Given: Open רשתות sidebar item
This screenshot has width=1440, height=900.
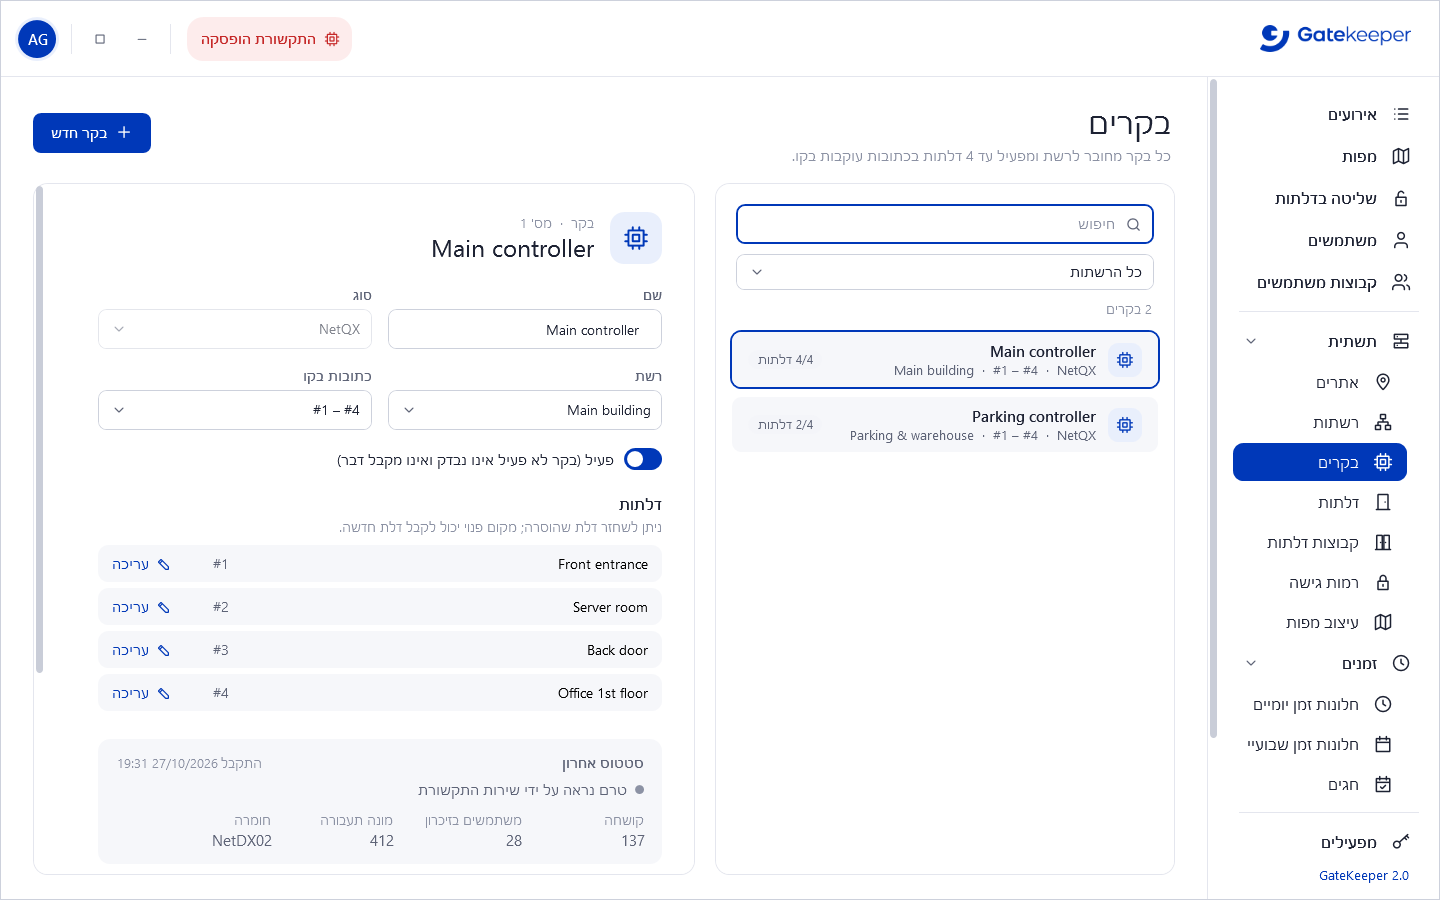Looking at the screenshot, I should coord(1320,422).
